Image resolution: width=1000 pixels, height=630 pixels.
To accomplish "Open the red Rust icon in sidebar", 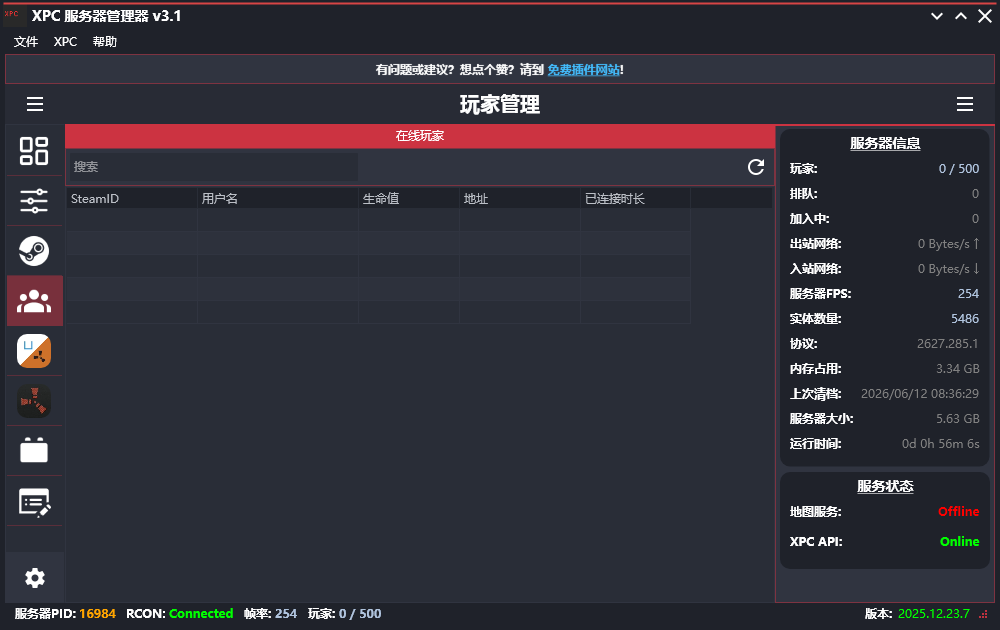I will 34,401.
